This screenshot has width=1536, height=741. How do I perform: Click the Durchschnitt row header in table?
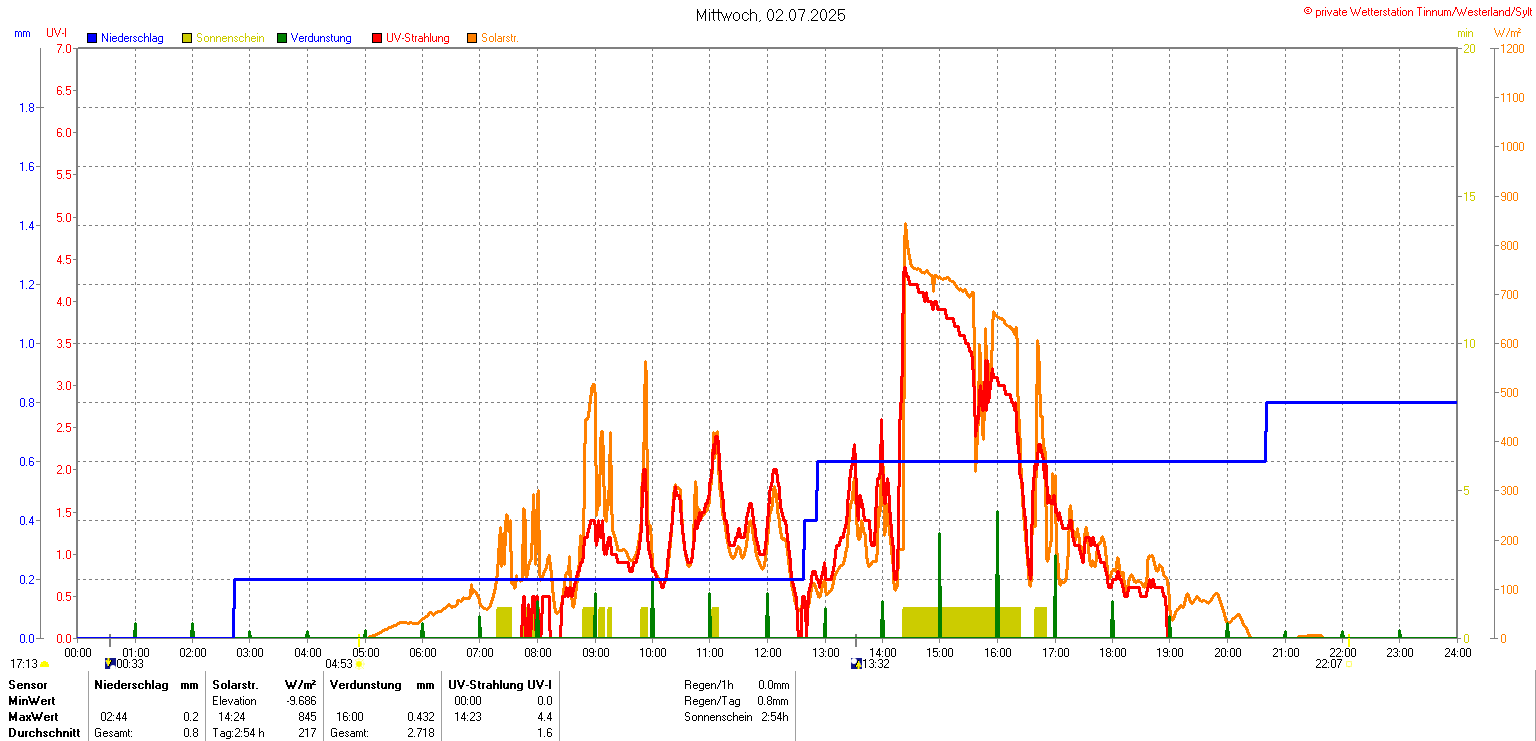44,733
